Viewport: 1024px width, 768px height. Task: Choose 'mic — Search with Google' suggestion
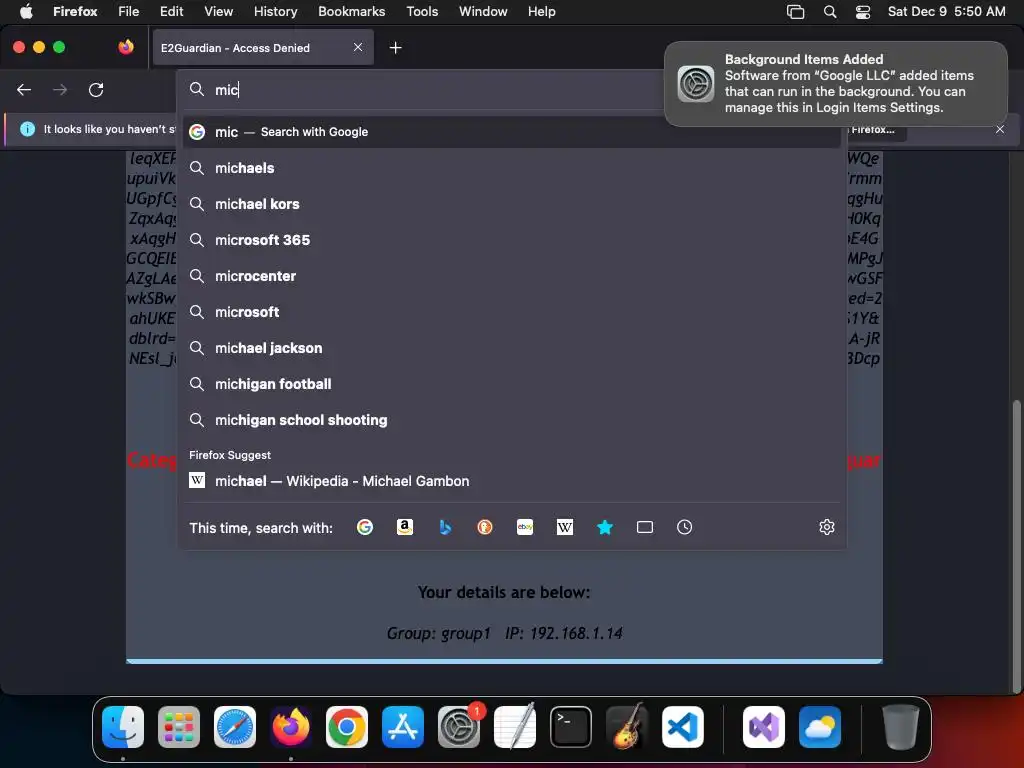click(511, 132)
